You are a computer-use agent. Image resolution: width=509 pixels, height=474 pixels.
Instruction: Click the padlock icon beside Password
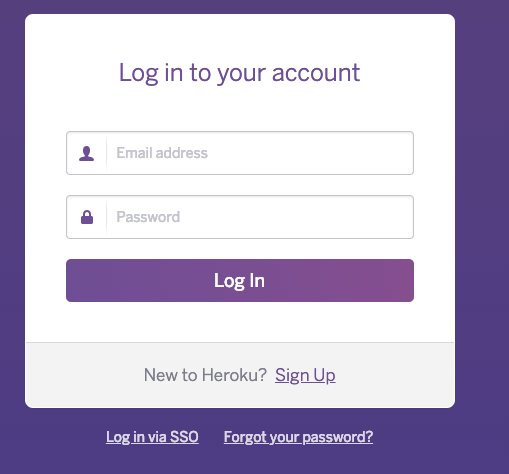point(87,217)
